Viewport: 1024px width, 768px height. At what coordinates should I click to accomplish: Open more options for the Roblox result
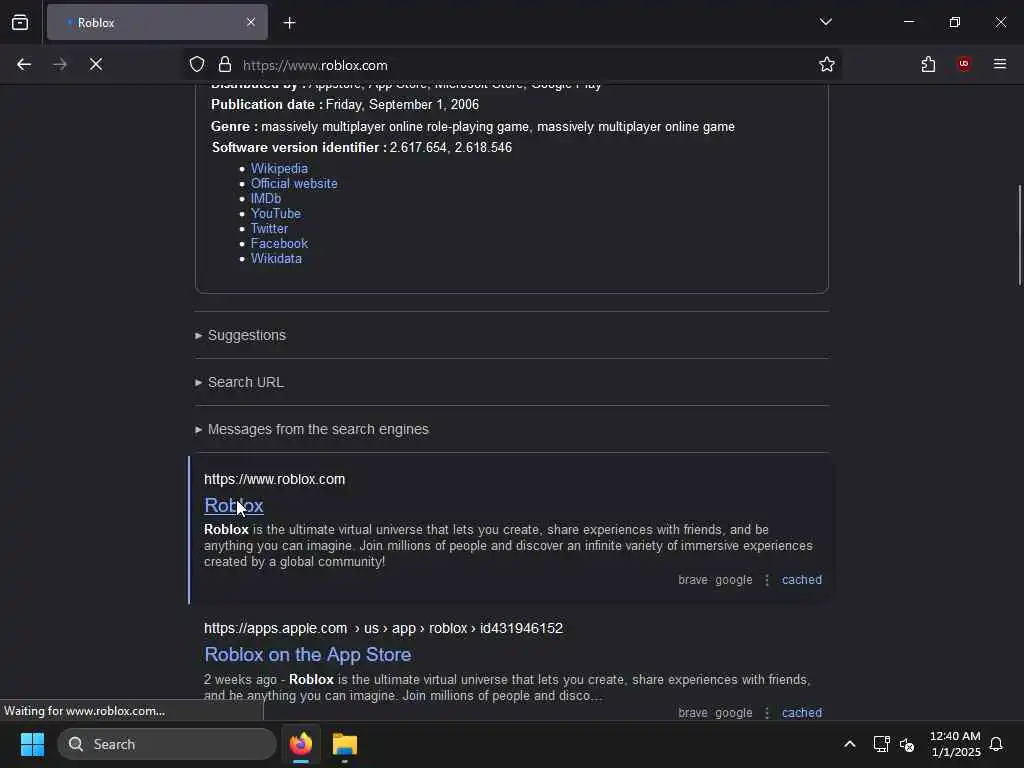[x=767, y=580]
